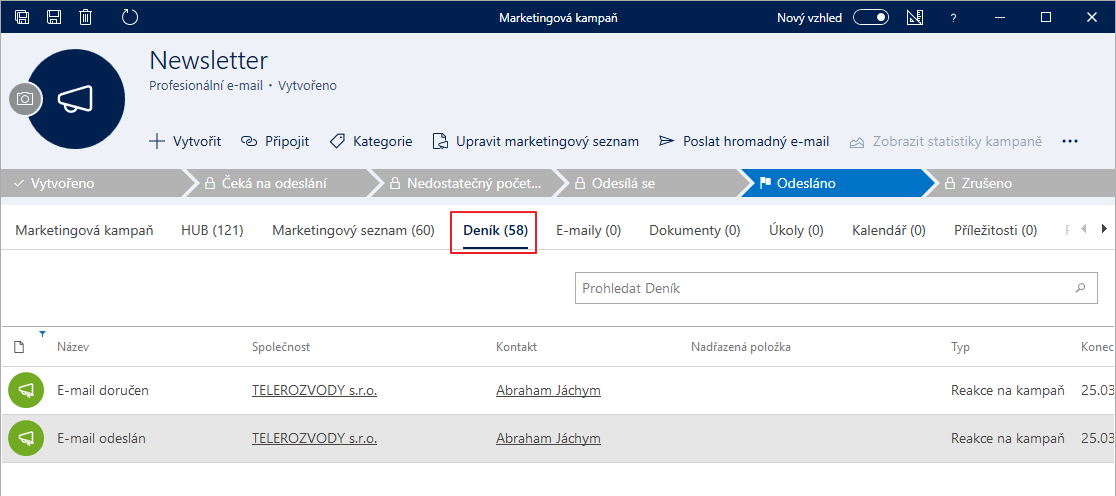This screenshot has height=496, width=1116.
Task: Toggle the Nový vzhled switch
Action: (871, 18)
